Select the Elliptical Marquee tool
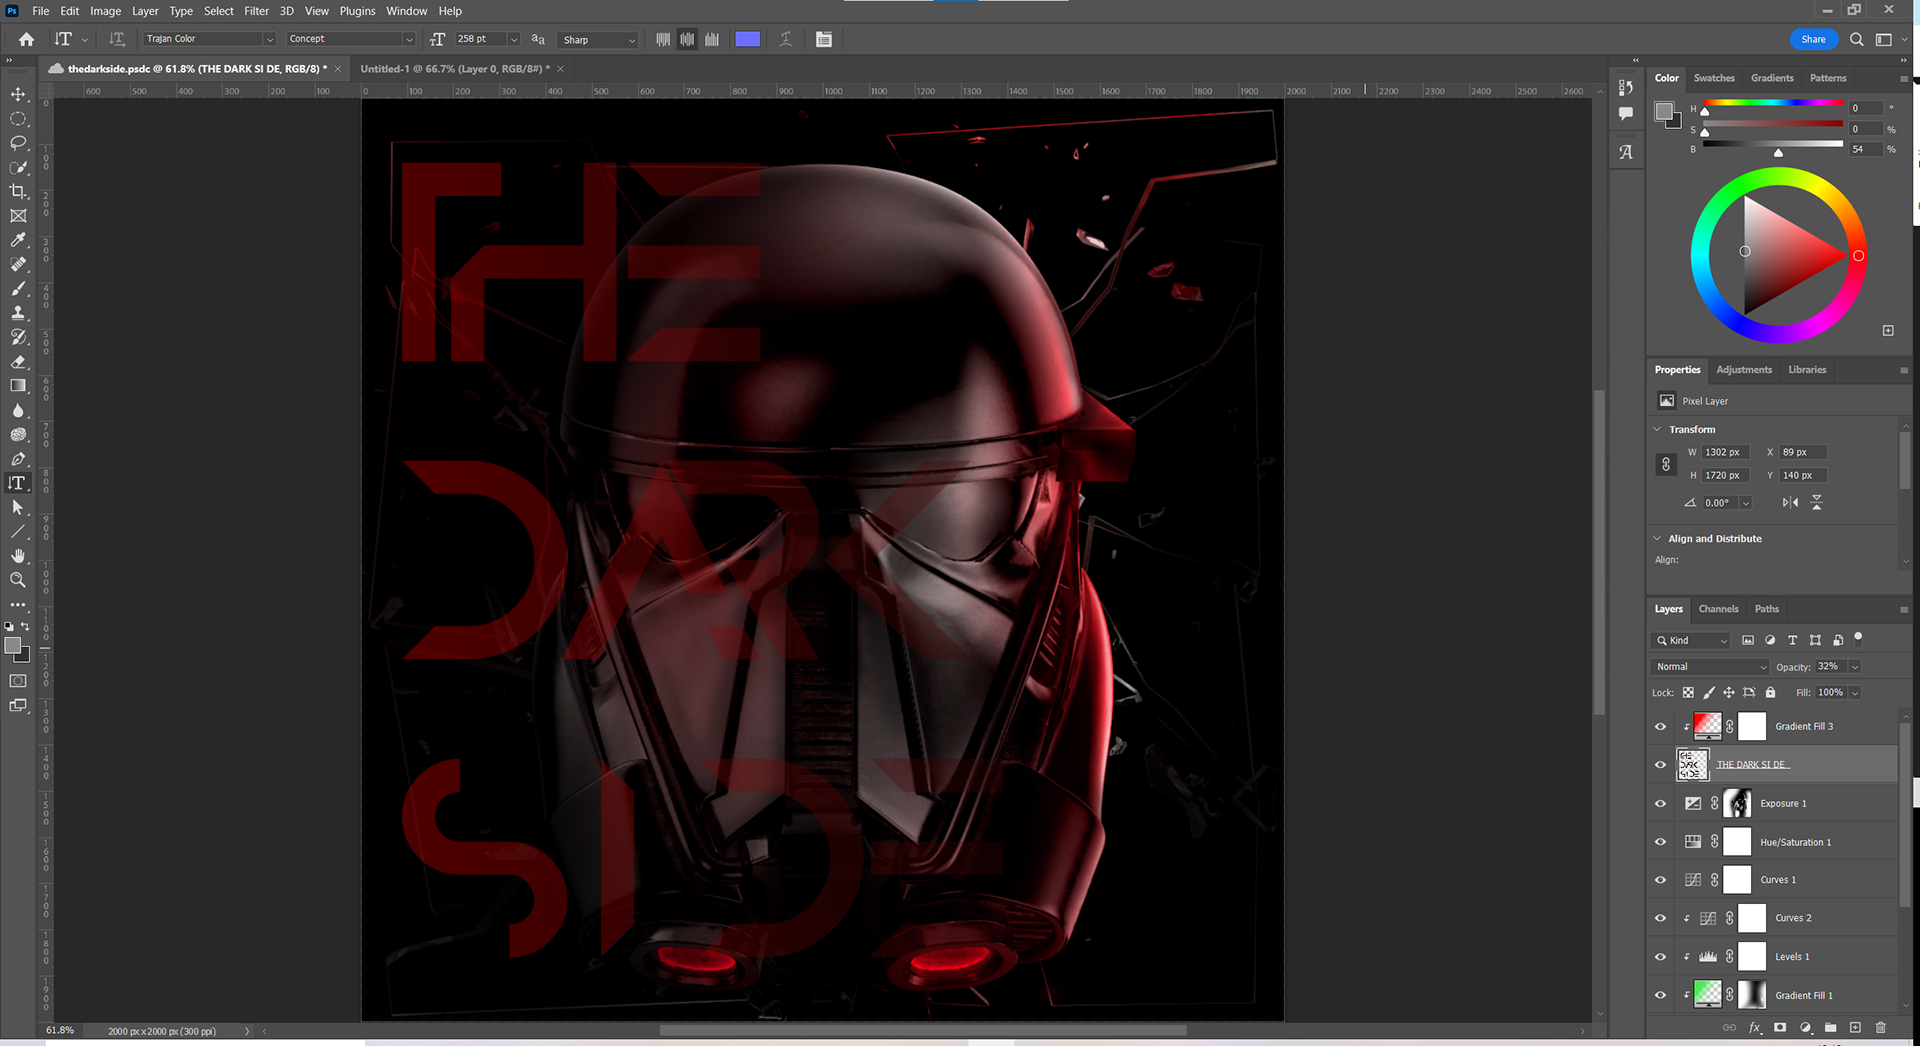The height and width of the screenshot is (1046, 1920). pos(18,118)
